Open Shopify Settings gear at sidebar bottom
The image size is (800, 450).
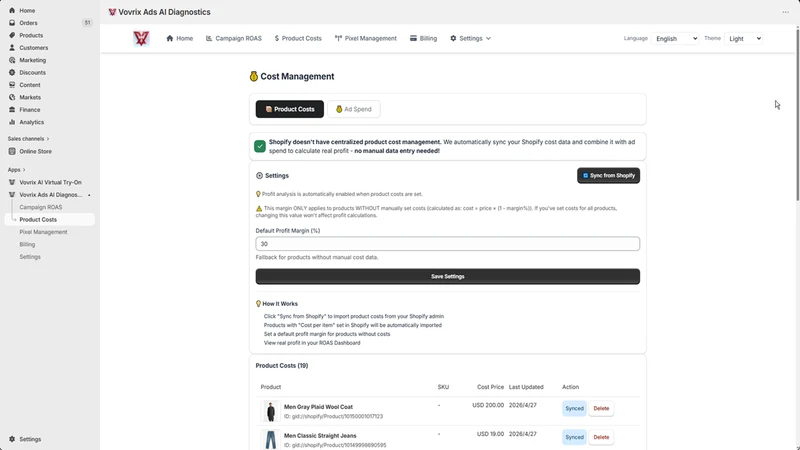coord(12,439)
